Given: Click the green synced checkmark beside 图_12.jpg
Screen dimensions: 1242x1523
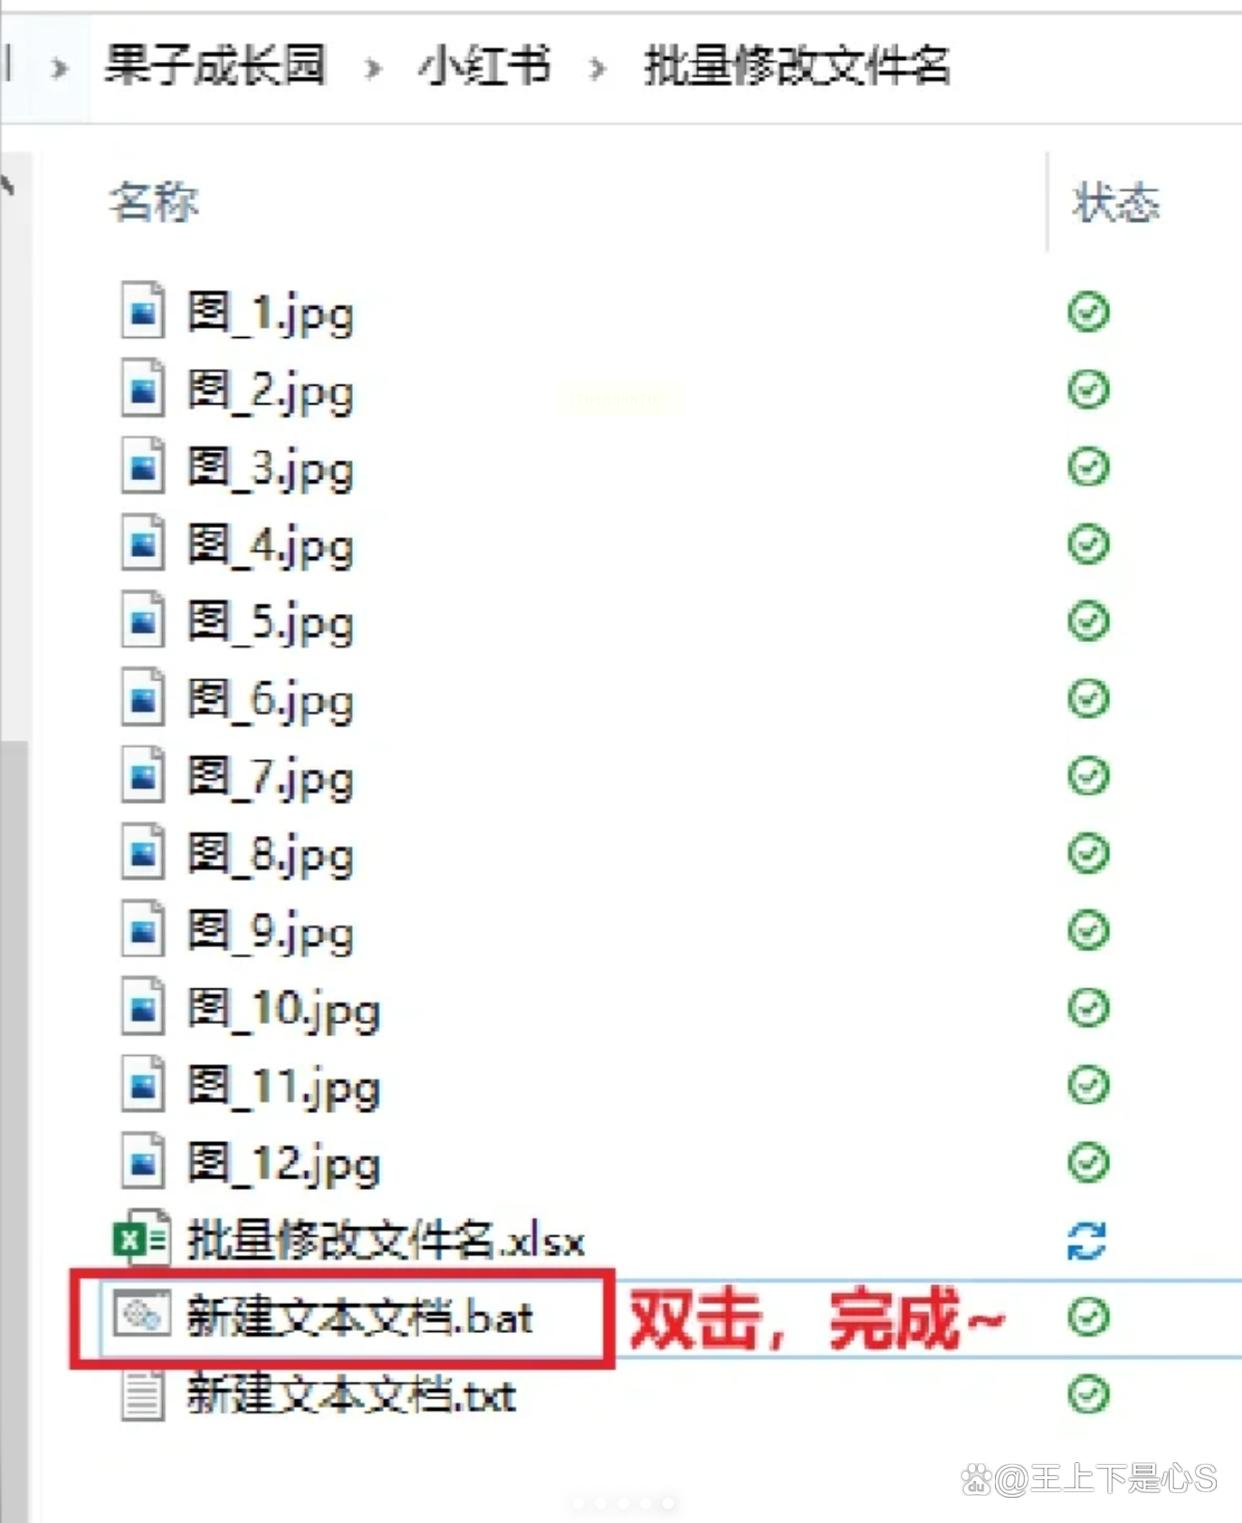Looking at the screenshot, I should [1088, 1162].
